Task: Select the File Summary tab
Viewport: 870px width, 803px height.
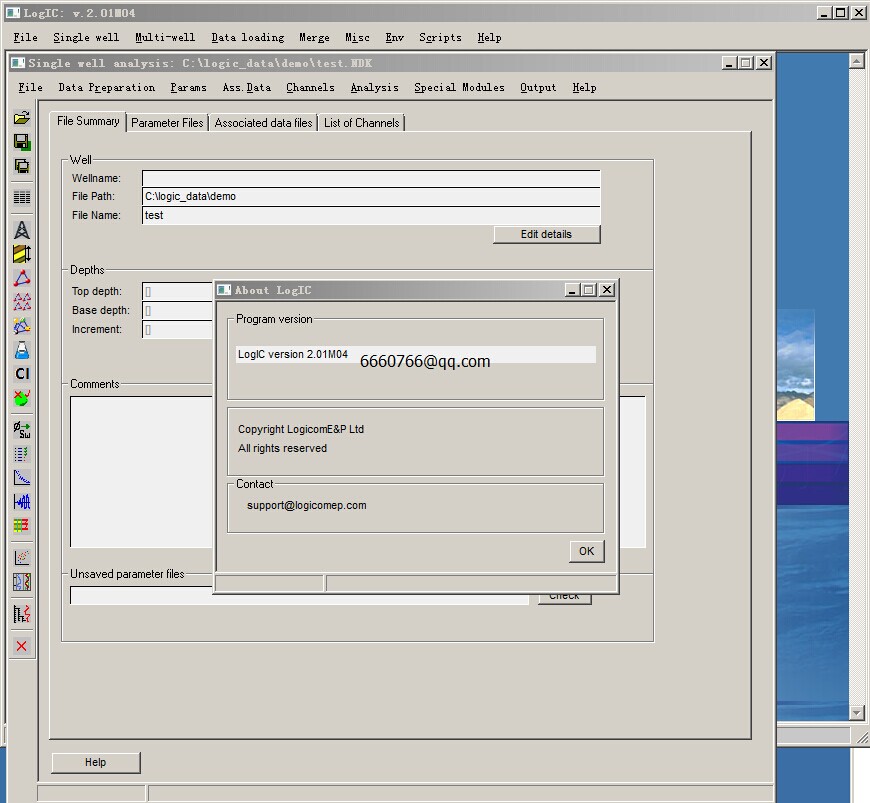Action: [x=88, y=122]
